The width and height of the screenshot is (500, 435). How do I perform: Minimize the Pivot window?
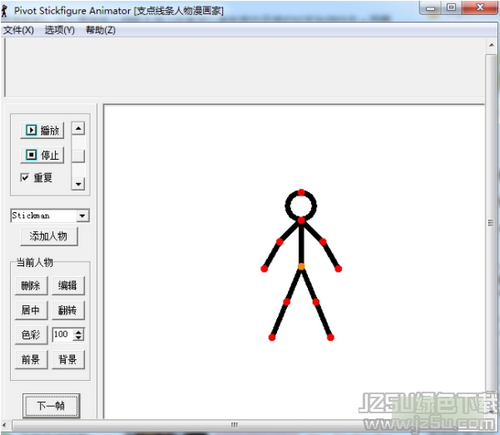click(431, 8)
